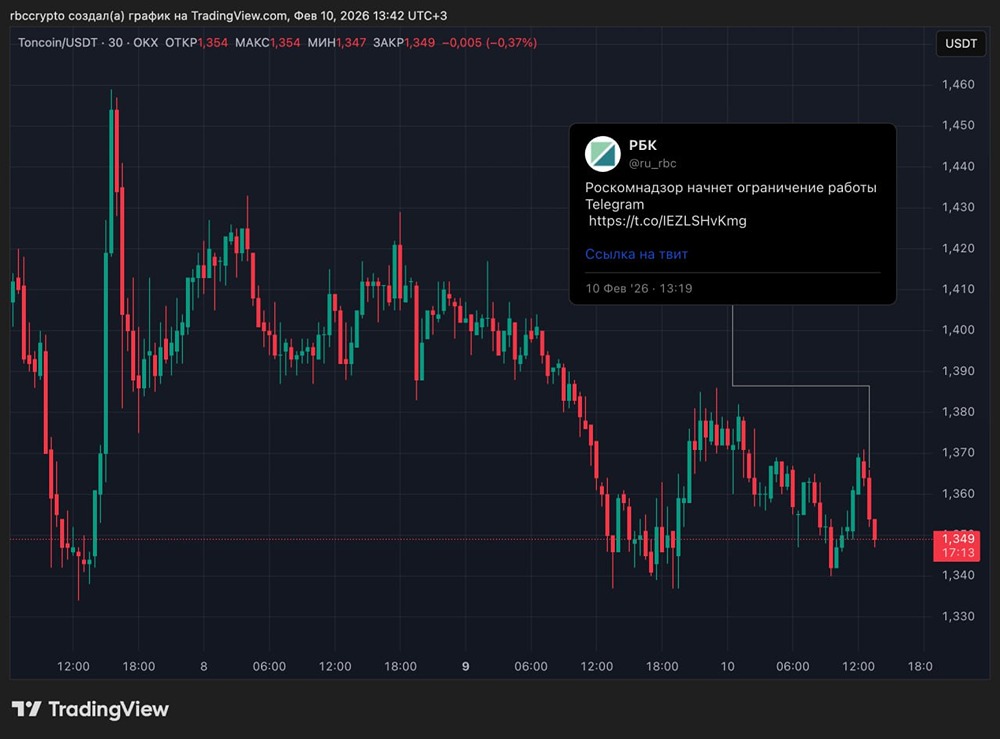The width and height of the screenshot is (1000, 739).
Task: Click the 1,410 price axis label
Action: pyautogui.click(x=958, y=289)
